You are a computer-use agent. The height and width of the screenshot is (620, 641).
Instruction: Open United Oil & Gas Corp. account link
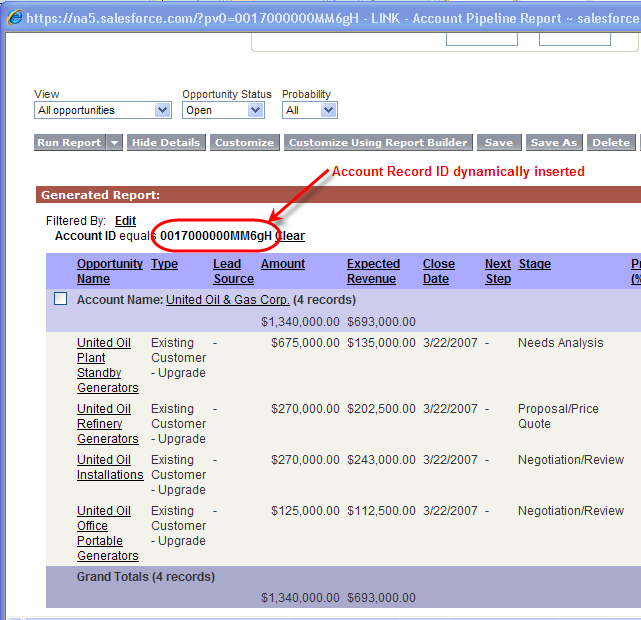point(228,300)
